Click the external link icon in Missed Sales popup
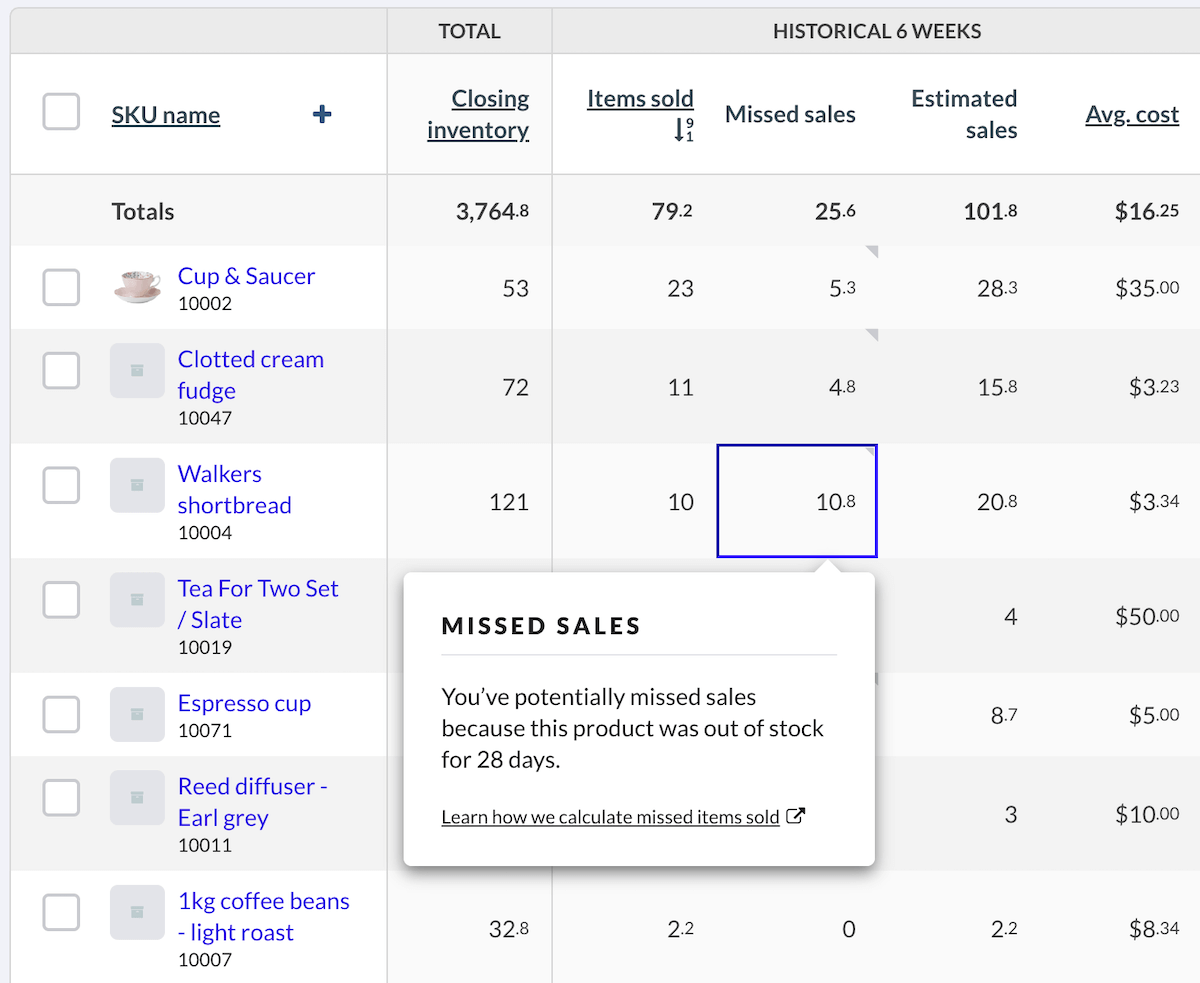 796,816
